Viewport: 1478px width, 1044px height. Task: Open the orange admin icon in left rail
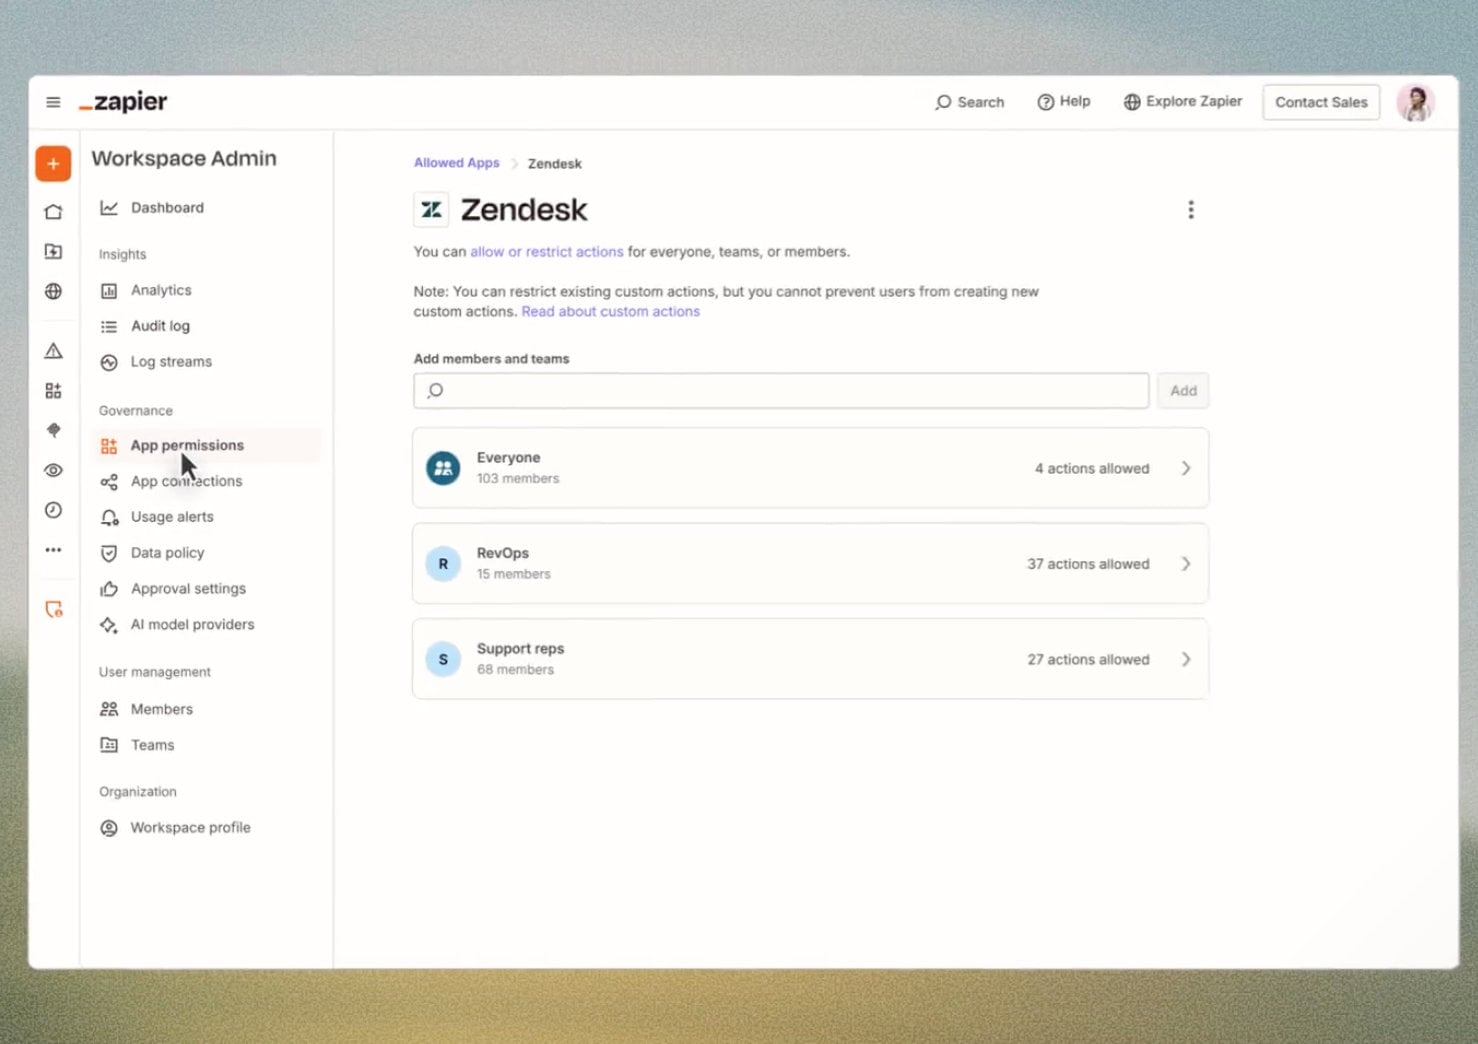(x=54, y=609)
